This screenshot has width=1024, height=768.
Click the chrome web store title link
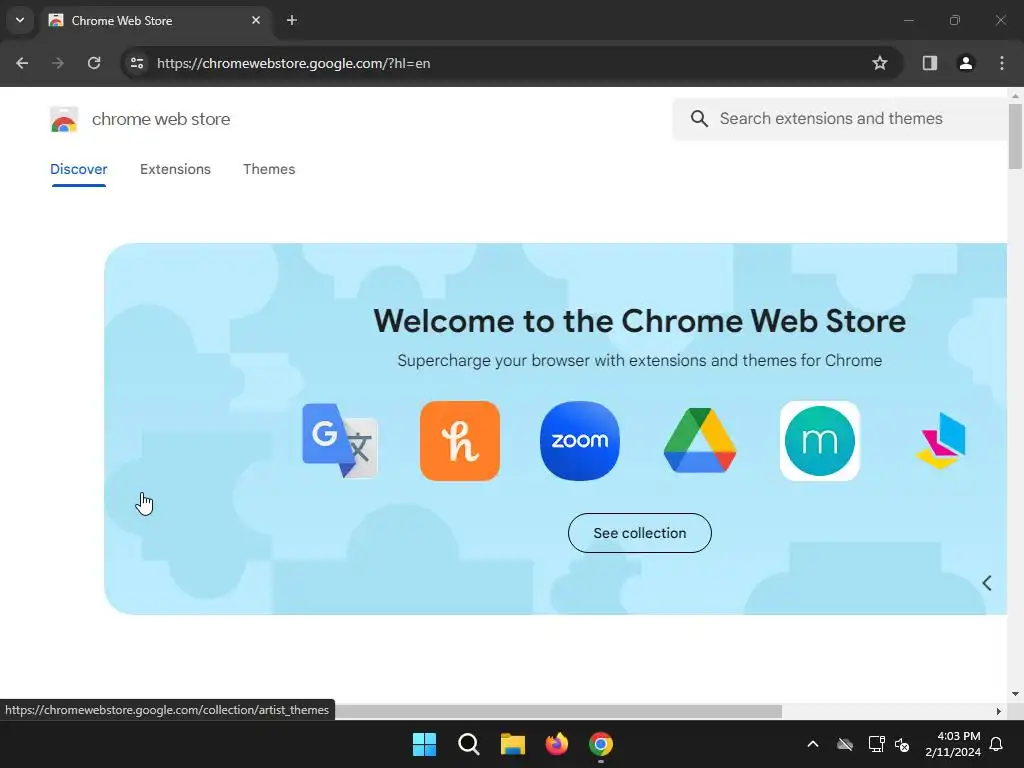[161, 120]
